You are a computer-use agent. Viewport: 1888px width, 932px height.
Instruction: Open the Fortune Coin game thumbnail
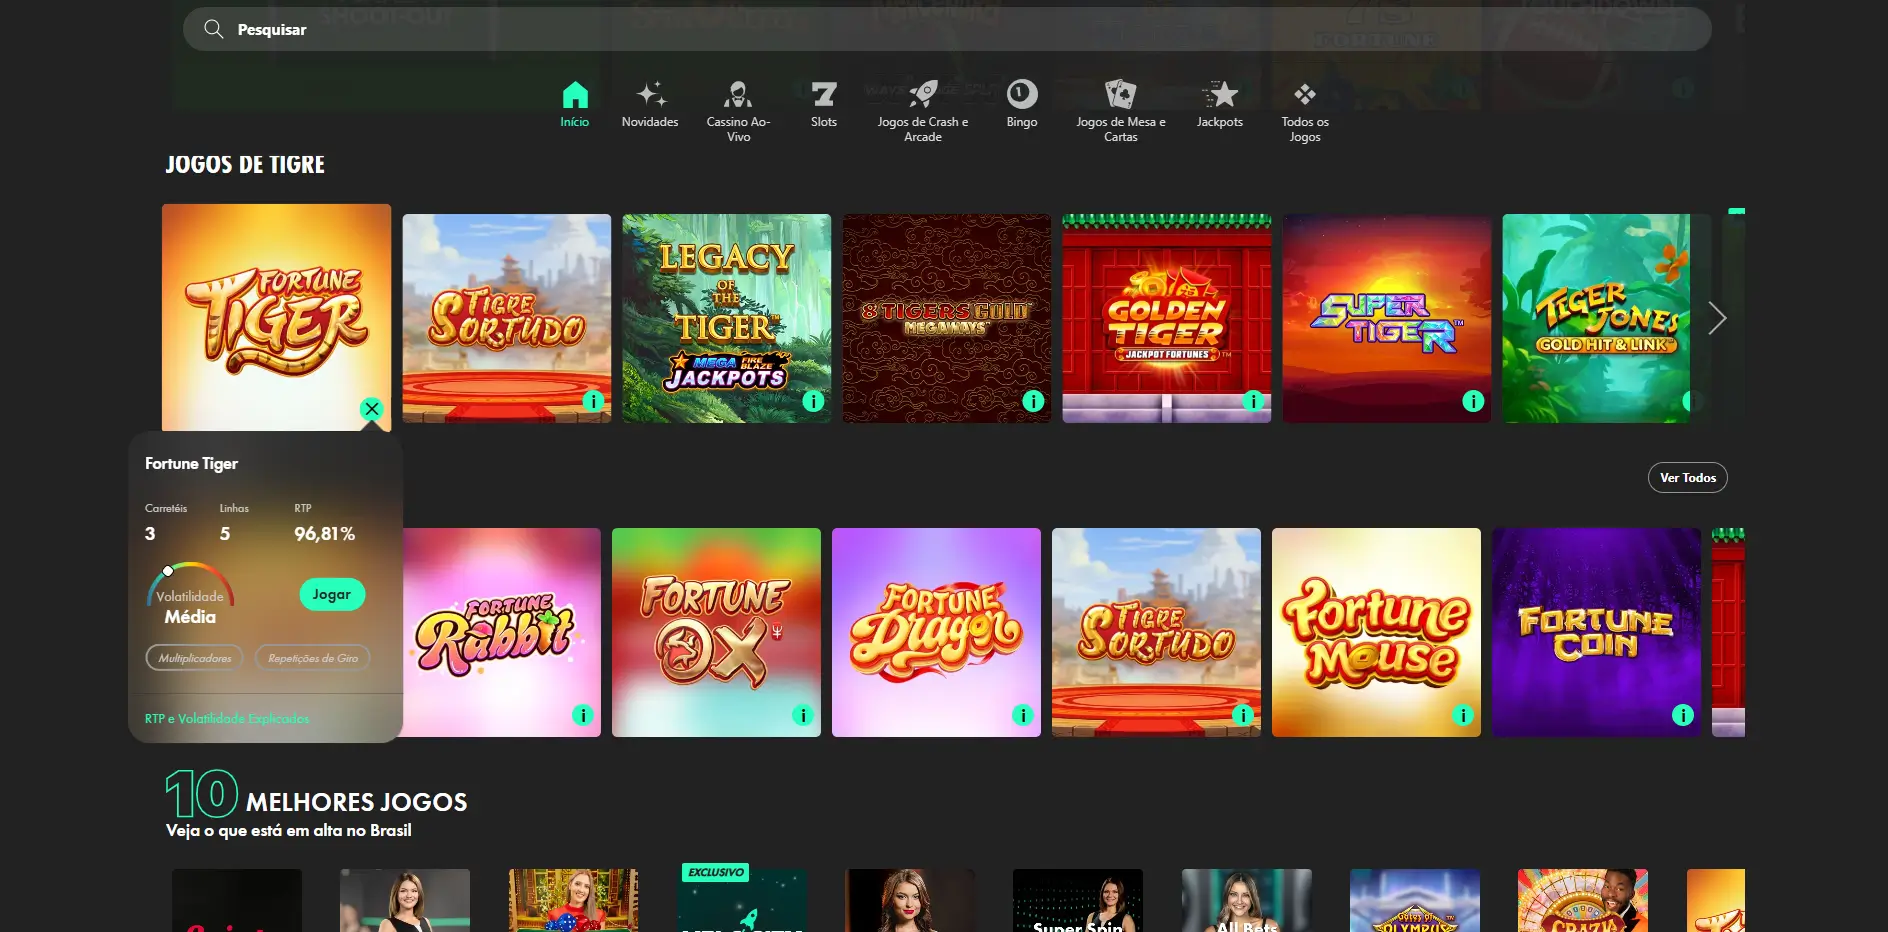click(x=1596, y=632)
